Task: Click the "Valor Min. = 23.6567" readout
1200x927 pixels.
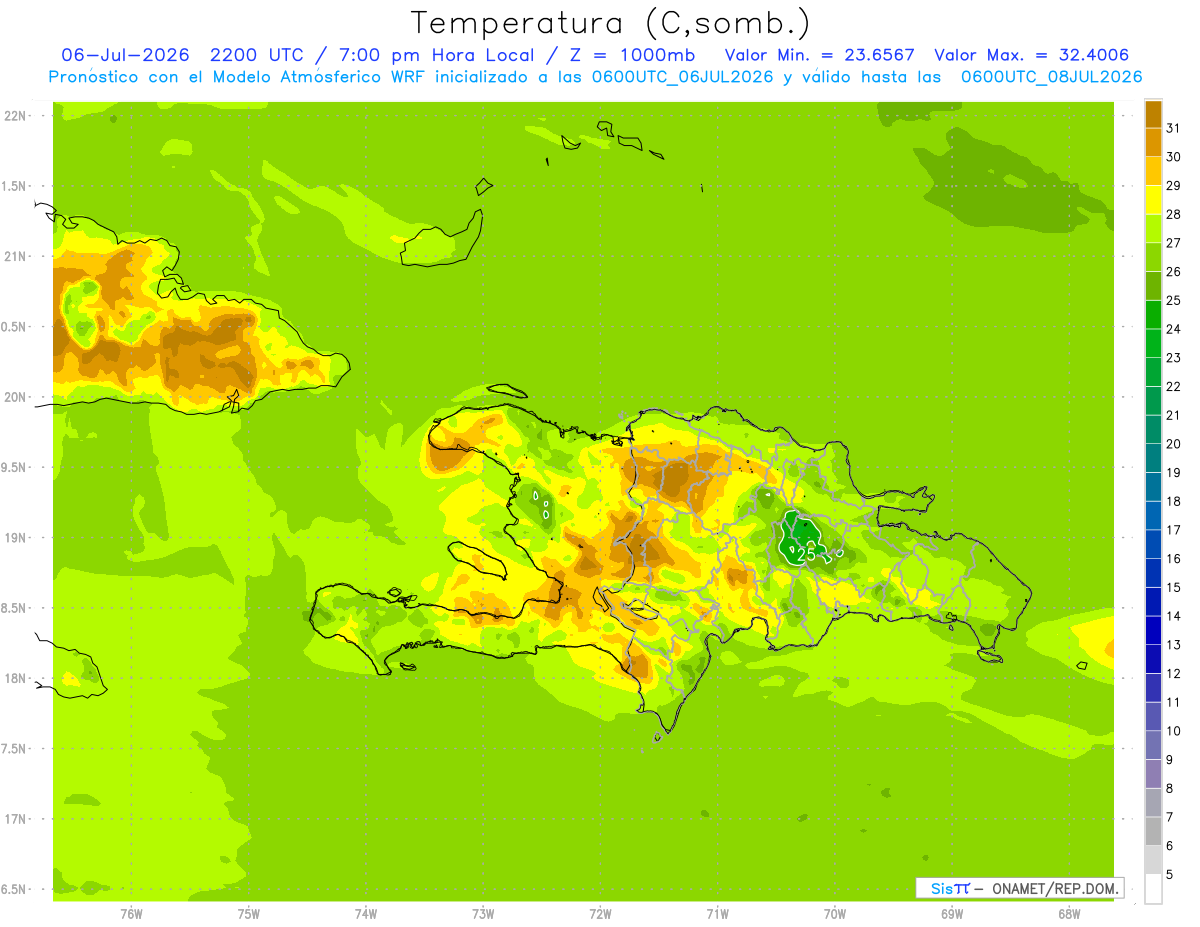Action: pyautogui.click(x=819, y=55)
